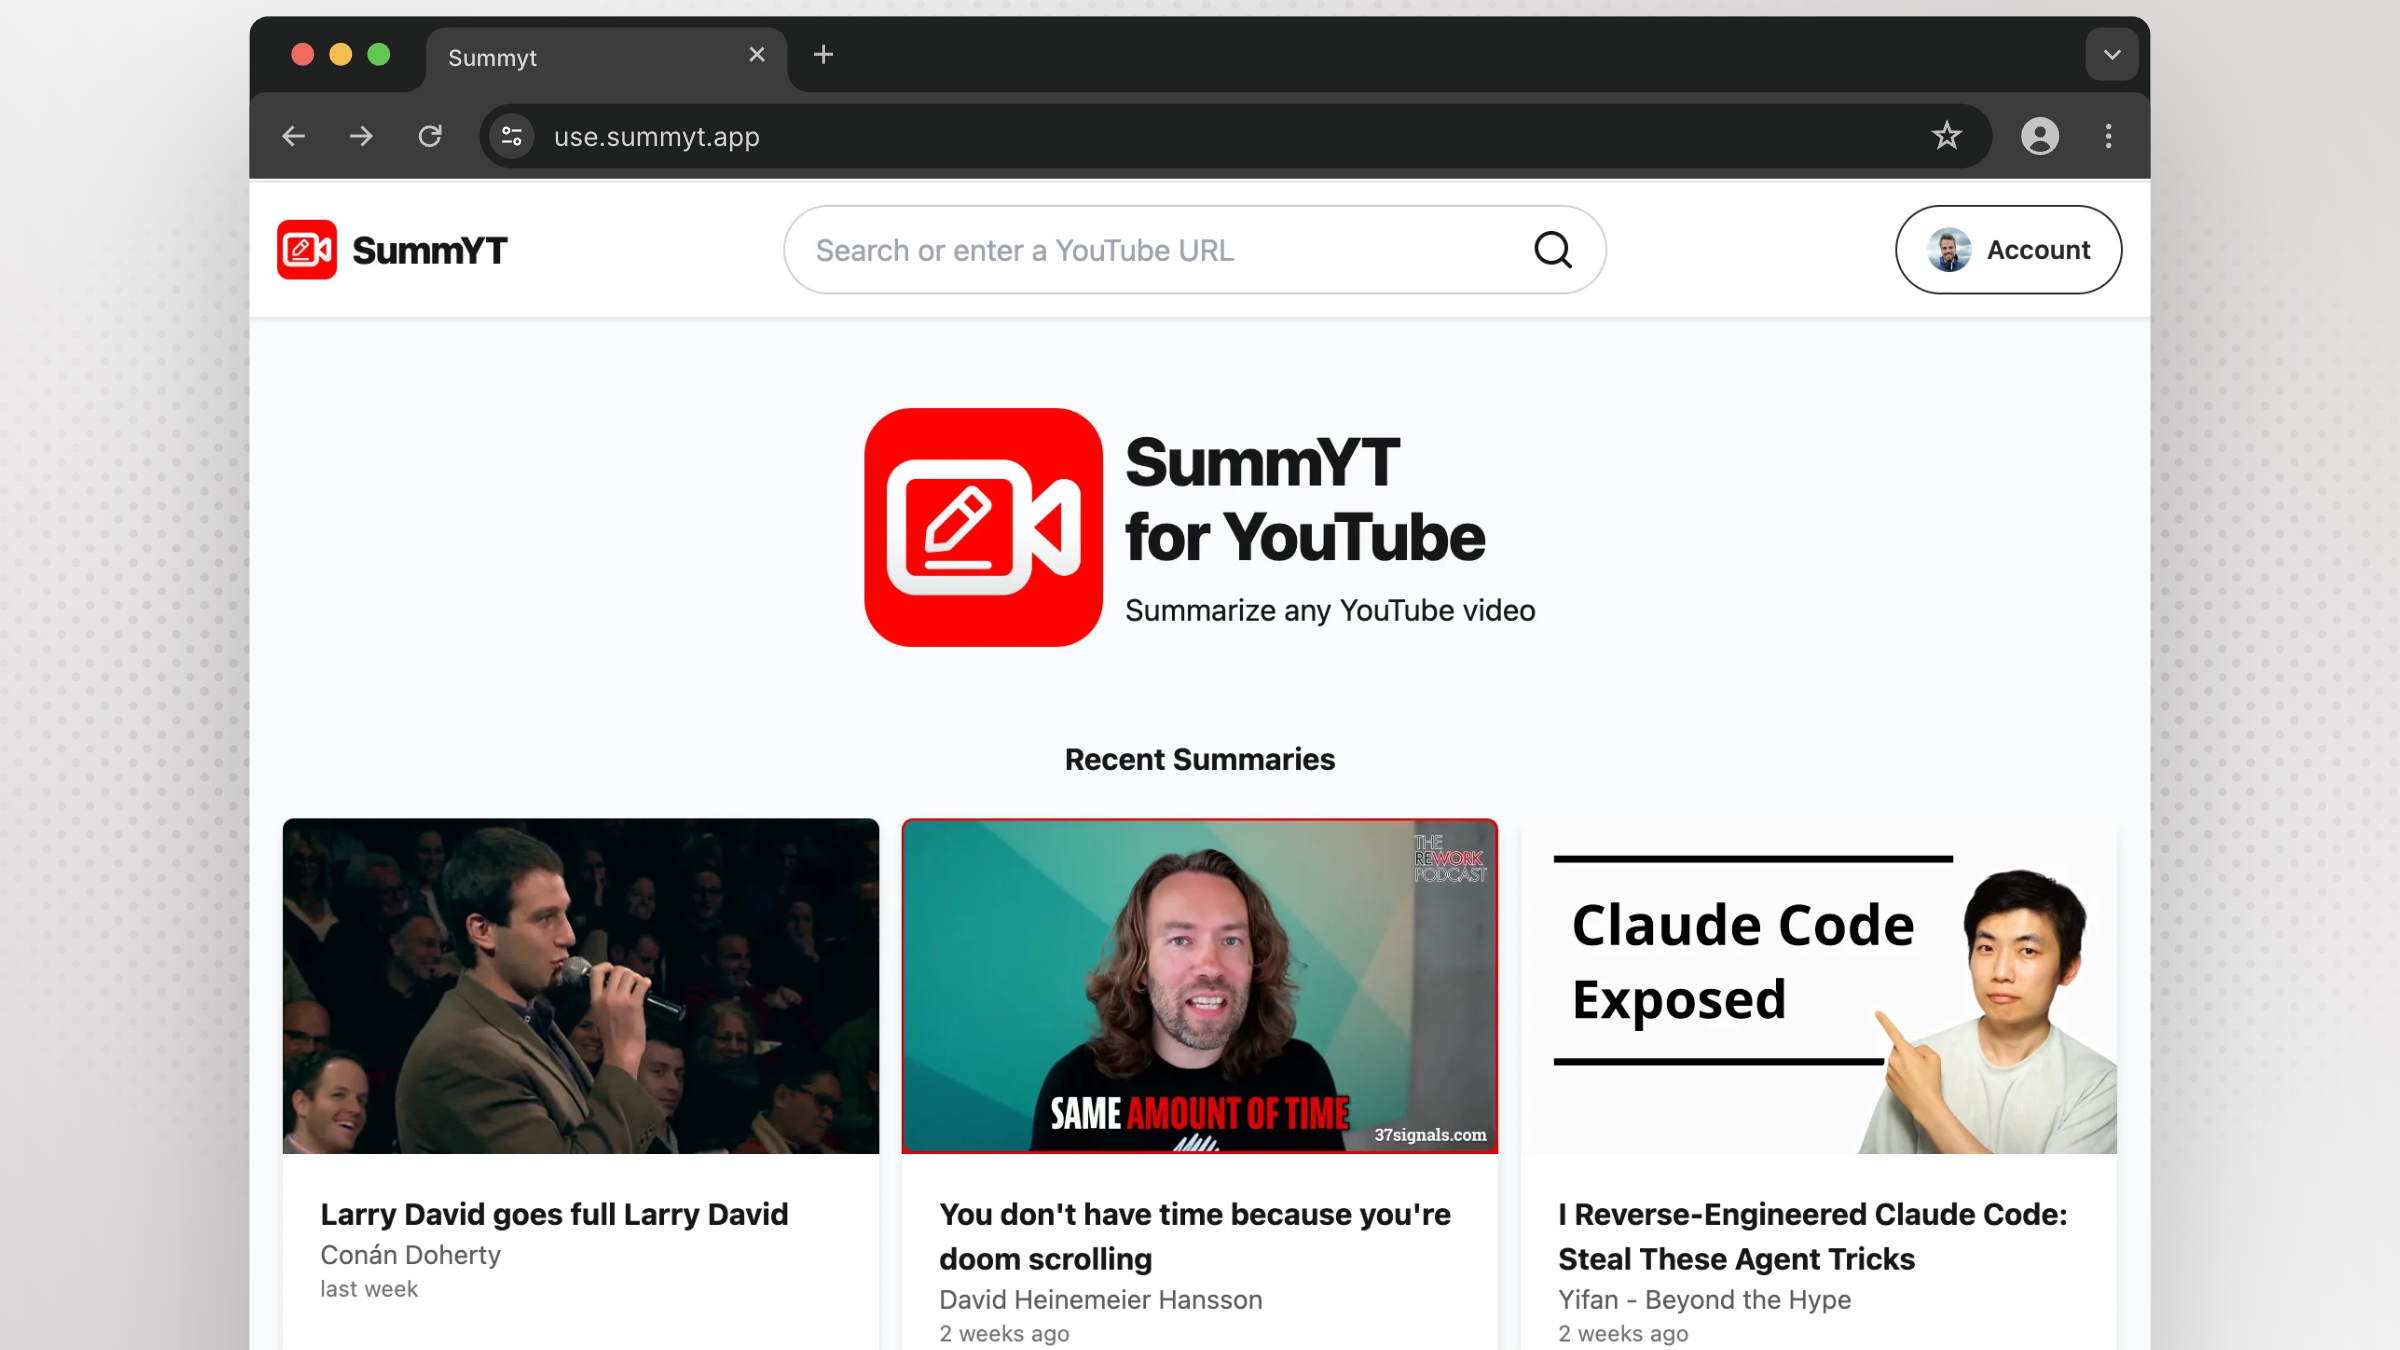
Task: Click the SummYT header wordmark
Action: [430, 251]
